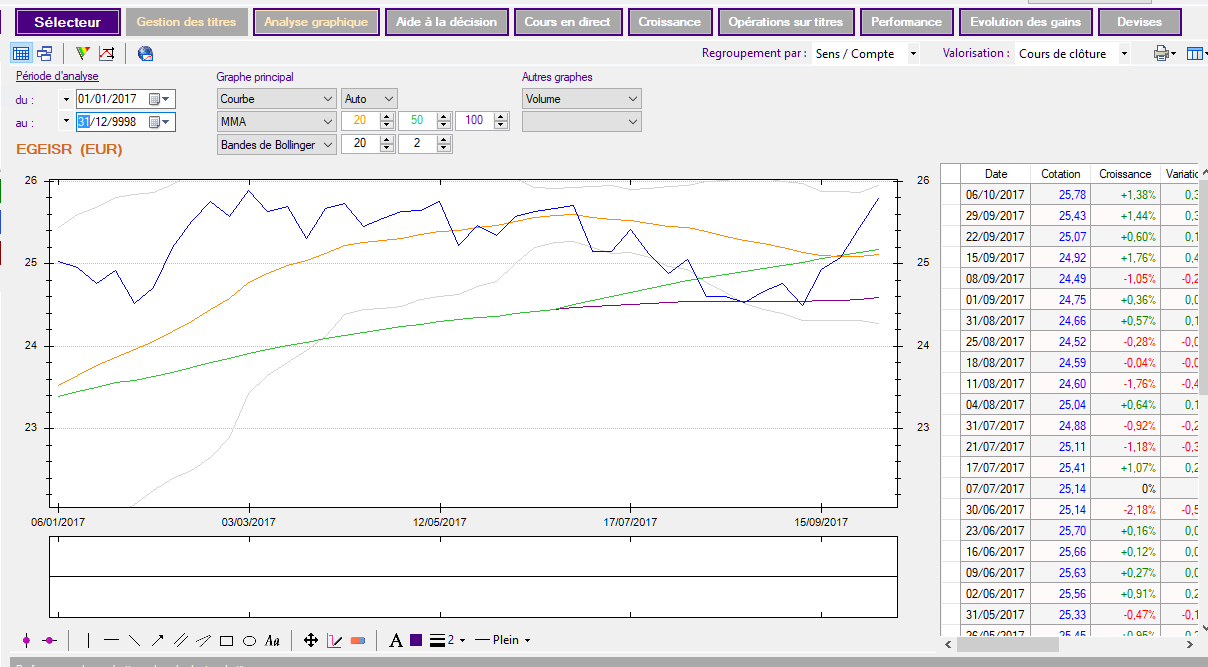1208x667 pixels.
Task: Click the MMA period 100 stepper
Action: [500, 121]
